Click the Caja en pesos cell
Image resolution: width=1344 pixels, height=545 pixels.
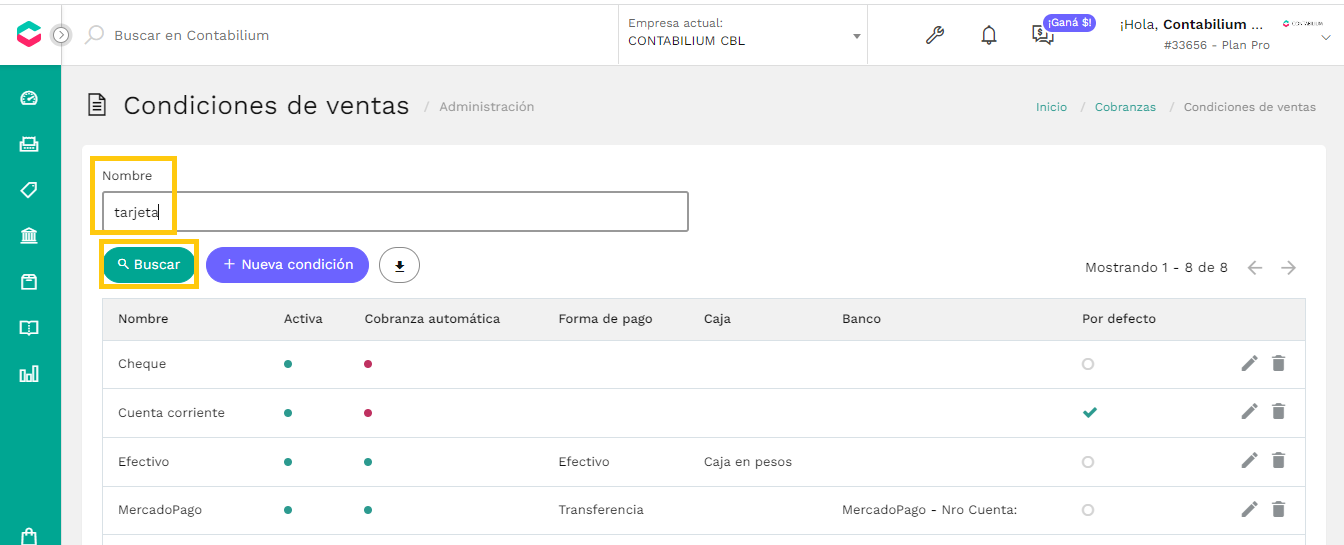[x=748, y=462]
